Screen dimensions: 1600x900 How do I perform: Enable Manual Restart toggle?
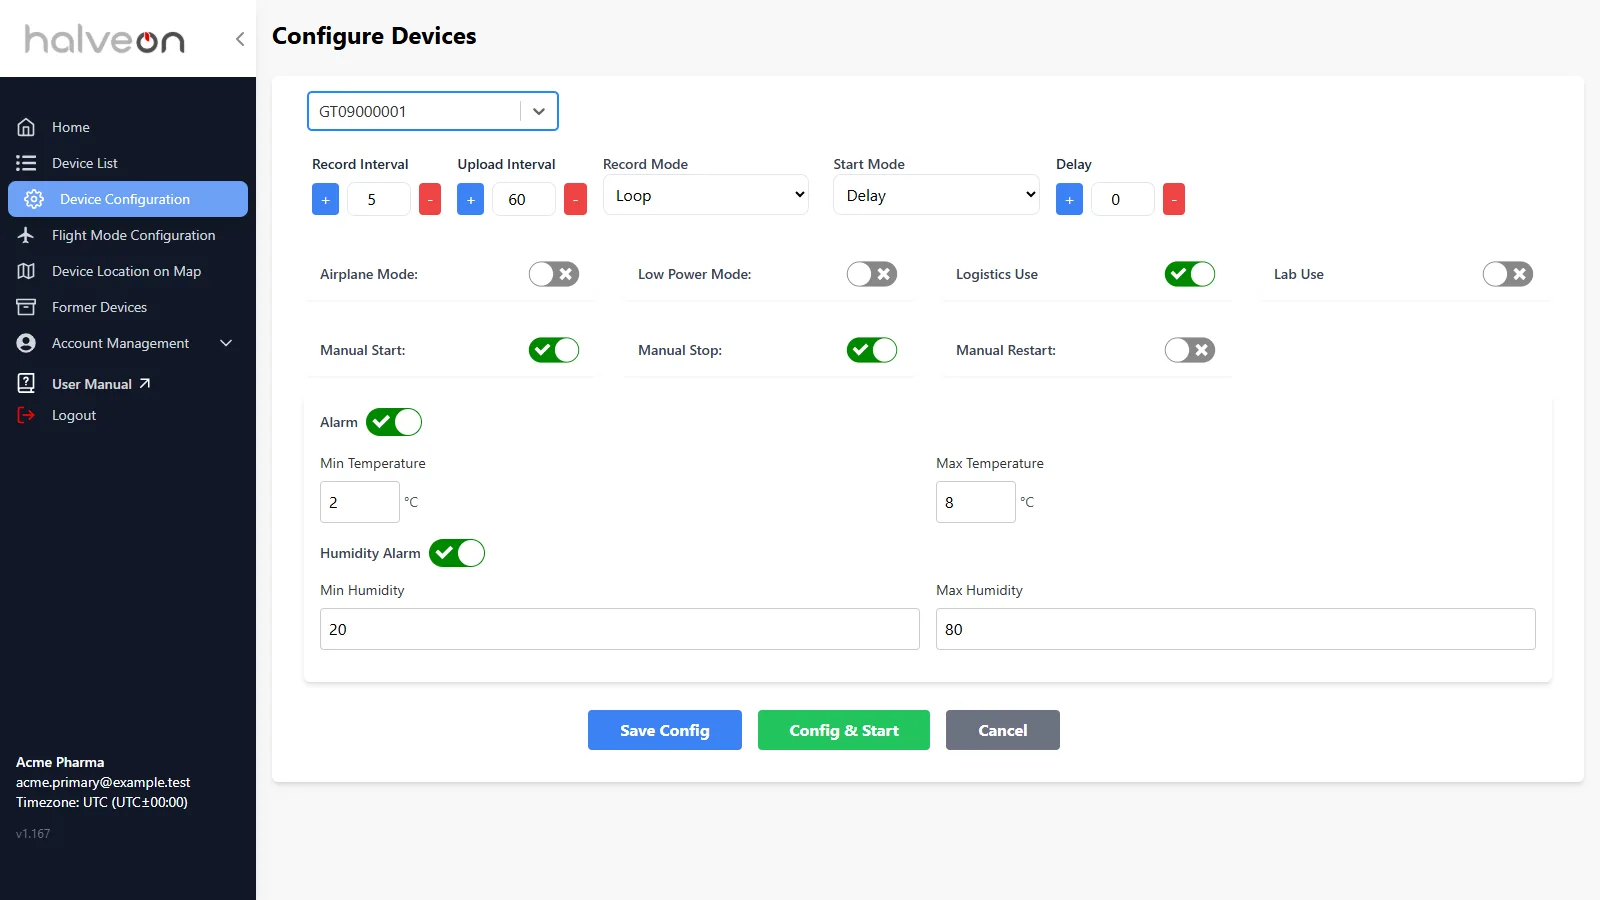(1190, 350)
